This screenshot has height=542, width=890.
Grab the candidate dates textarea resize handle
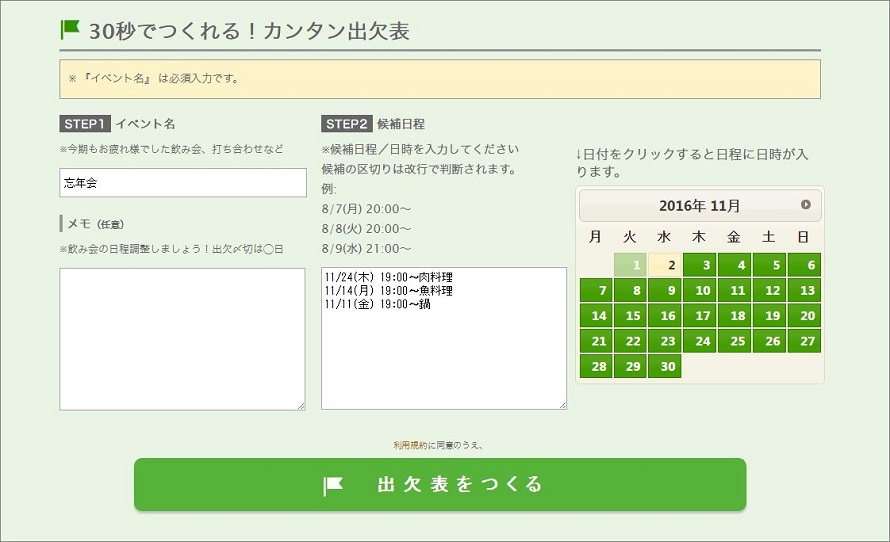(x=562, y=405)
